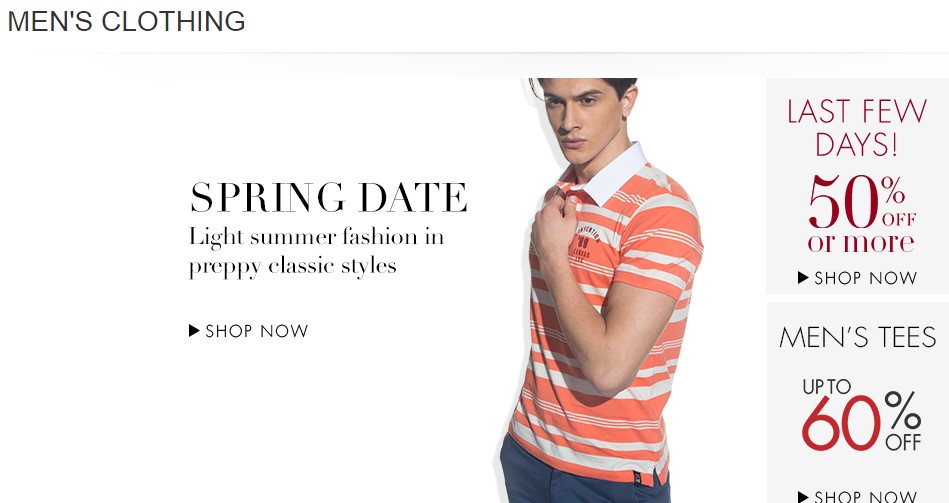The width and height of the screenshot is (949, 503).
Task: Click the arrow icon under Men's Tees offer
Action: (803, 497)
